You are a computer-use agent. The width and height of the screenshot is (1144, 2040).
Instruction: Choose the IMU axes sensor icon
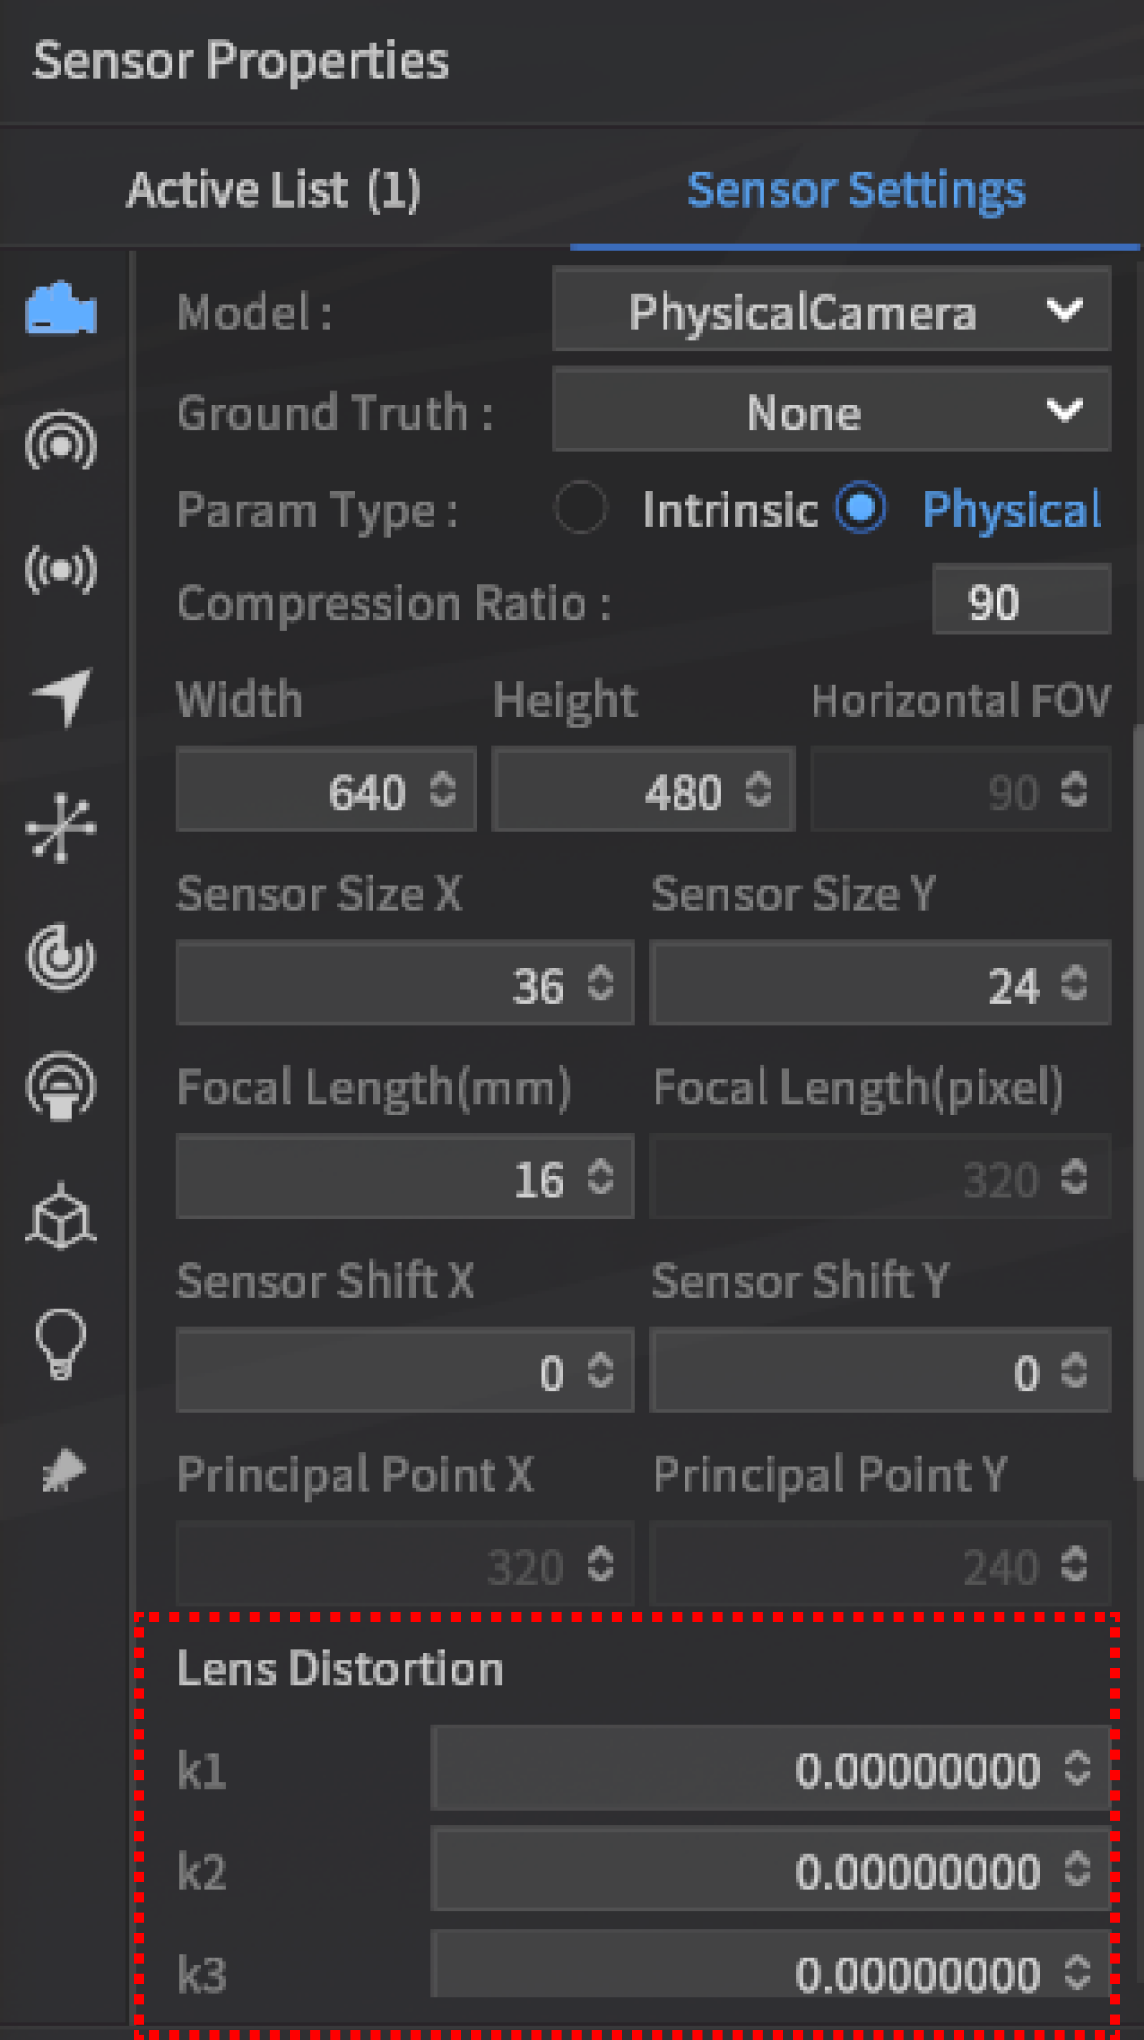coord(61,827)
